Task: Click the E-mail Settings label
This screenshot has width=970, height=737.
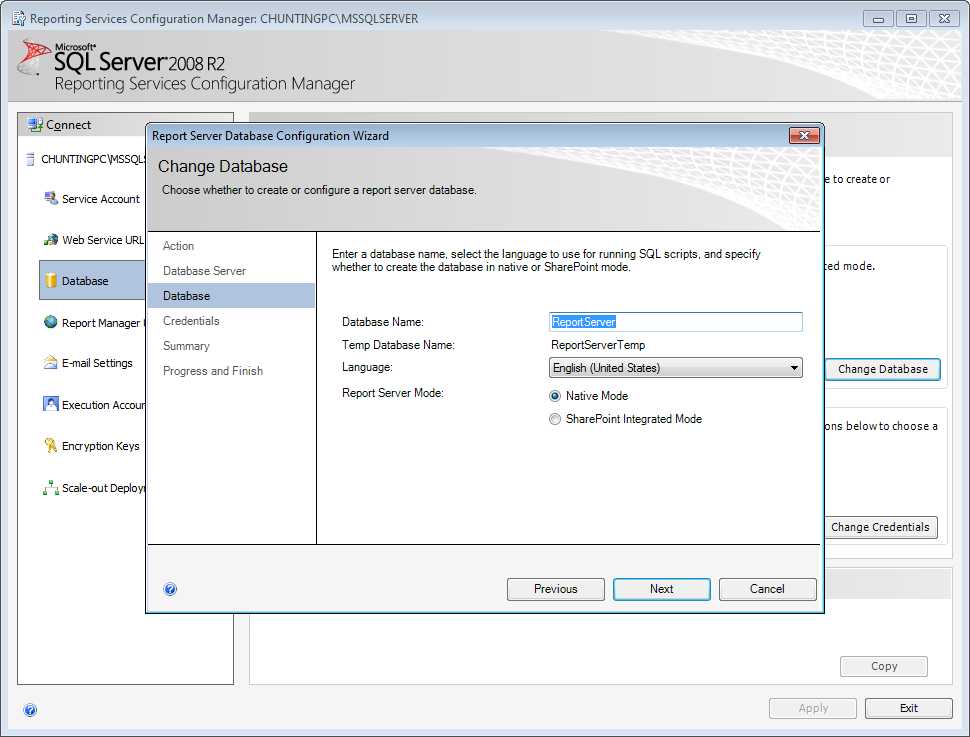Action: 97,363
